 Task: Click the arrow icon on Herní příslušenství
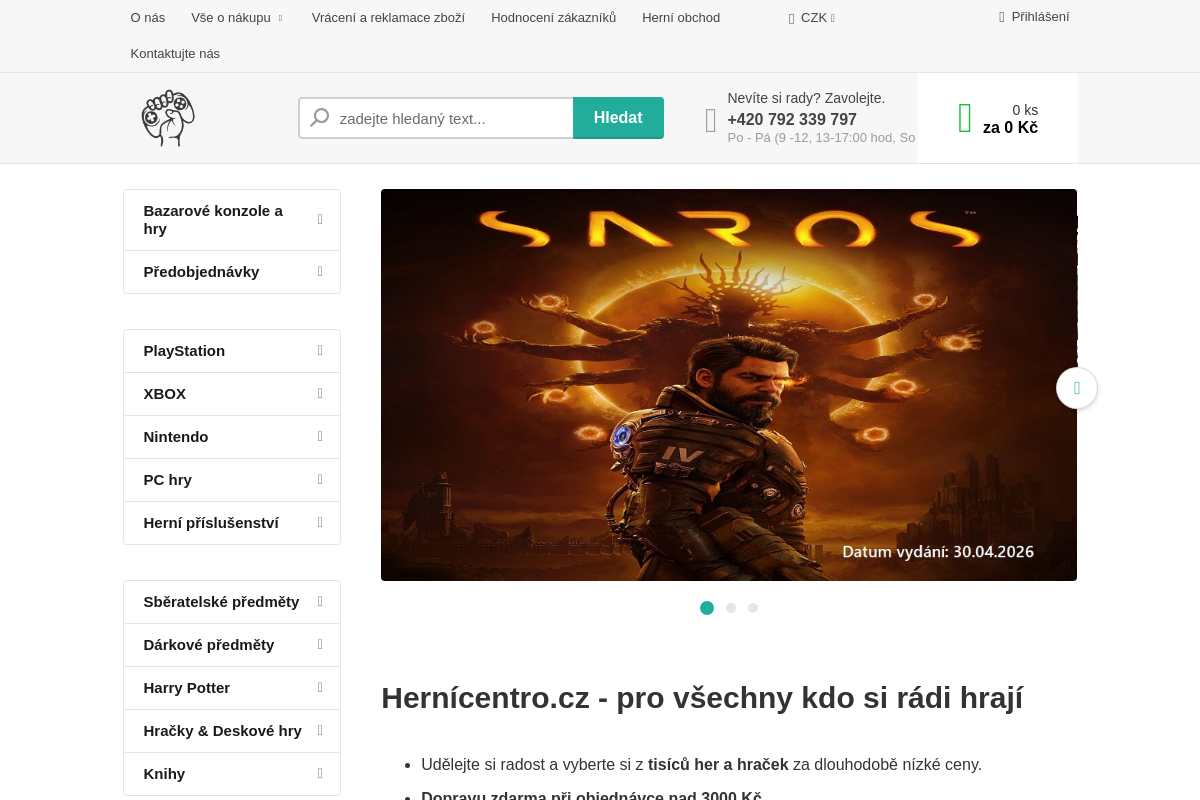coord(319,522)
